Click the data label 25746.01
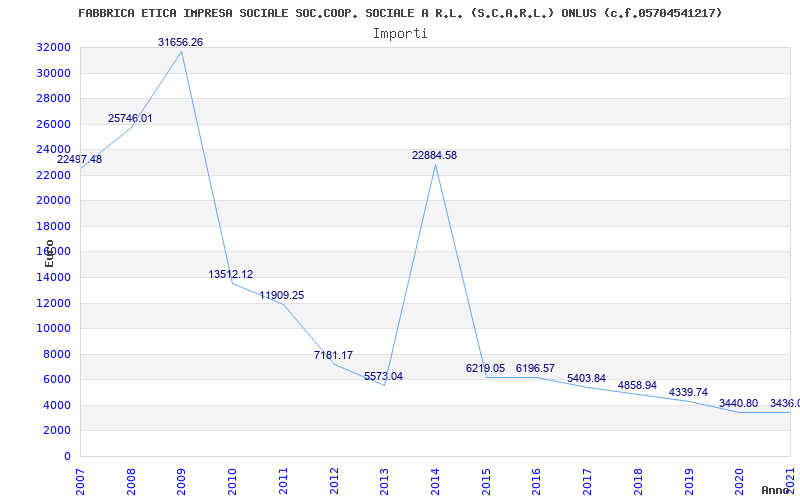The image size is (800, 500). 130,118
